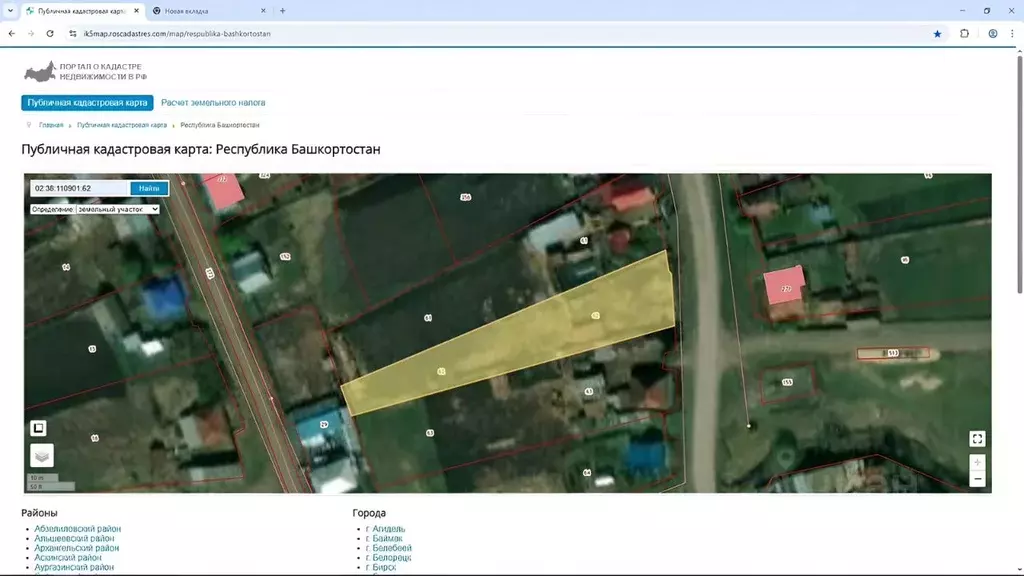Switch to the 'Новая вкладка' tab
Viewport: 1024px width, 576px height.
210,11
